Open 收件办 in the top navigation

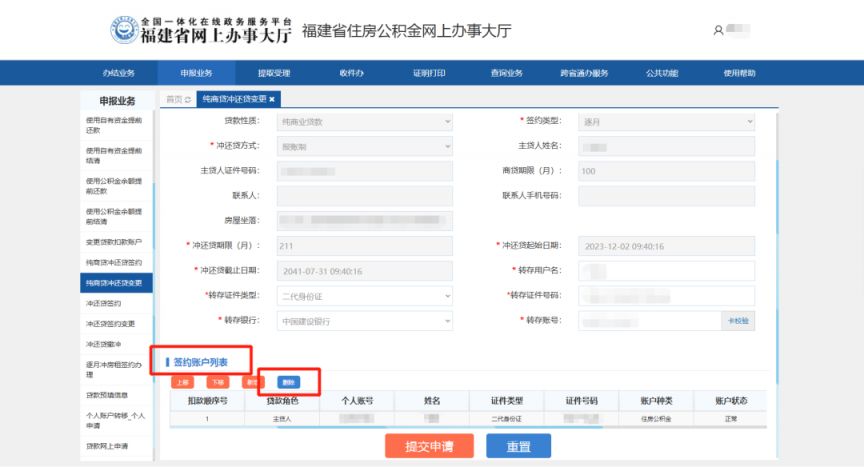click(x=352, y=73)
